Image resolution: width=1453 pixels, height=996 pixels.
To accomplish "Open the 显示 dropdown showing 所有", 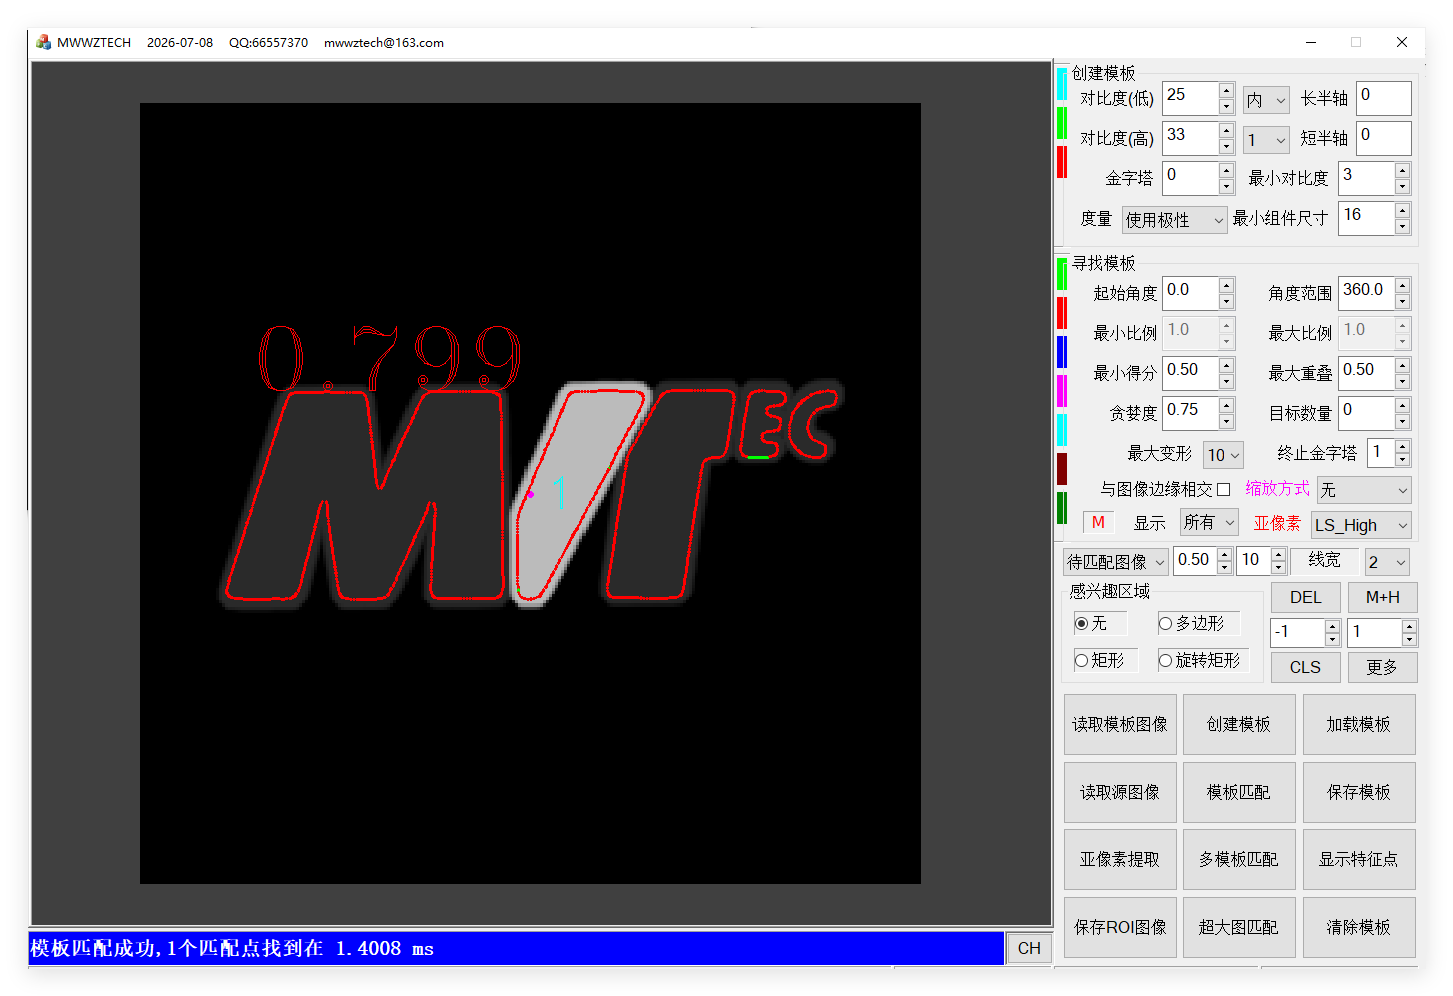I will [1209, 522].
